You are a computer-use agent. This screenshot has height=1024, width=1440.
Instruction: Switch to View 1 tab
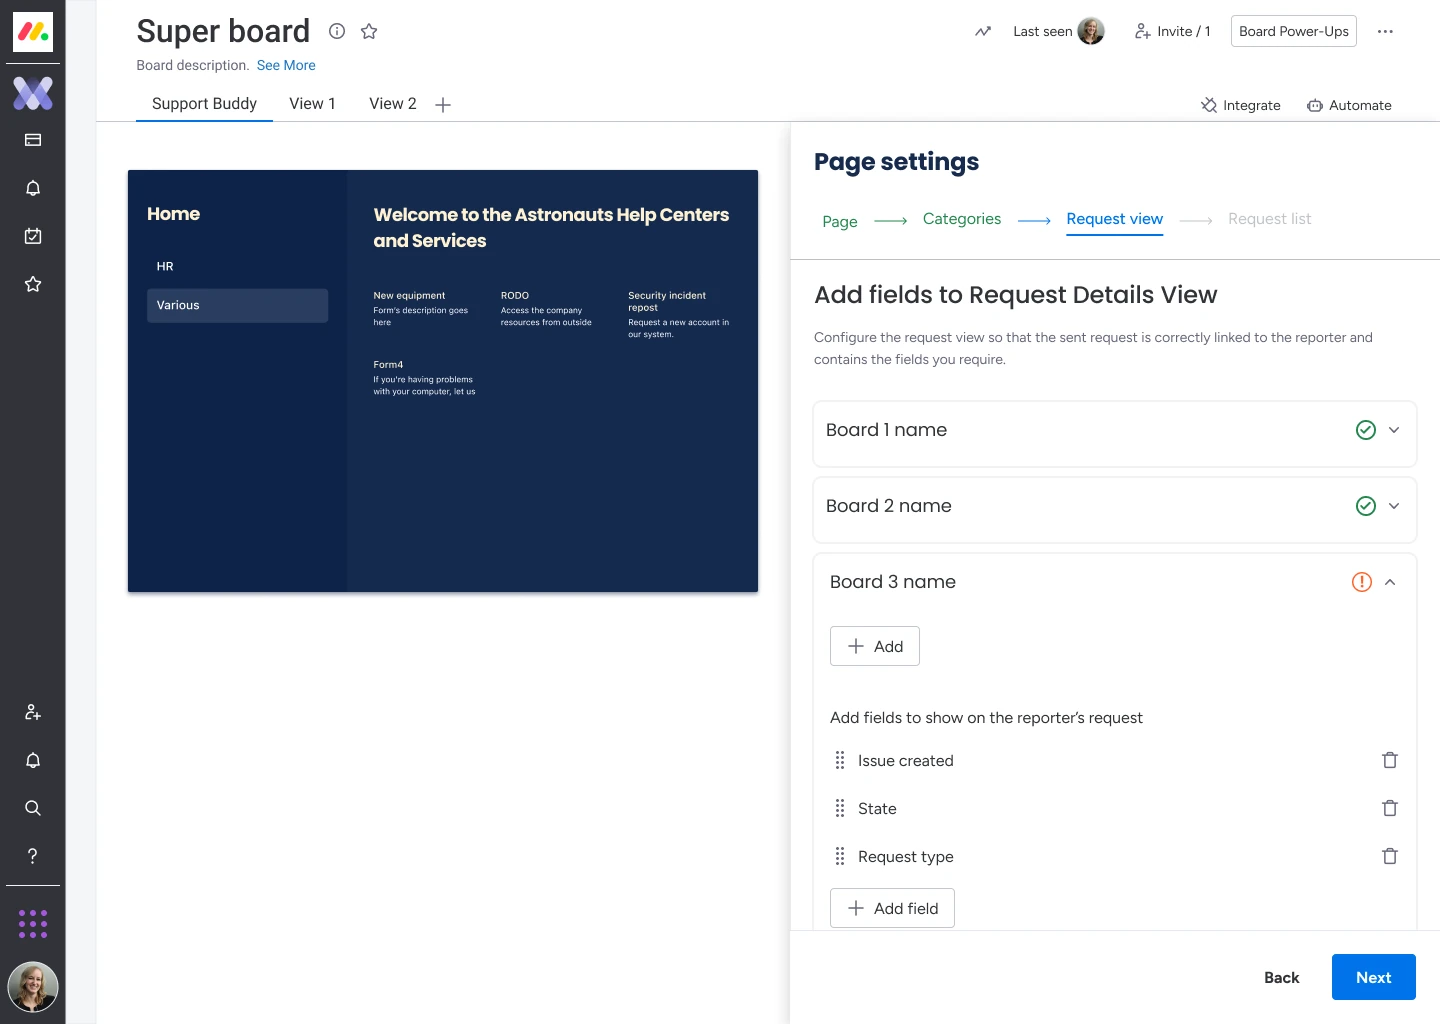[x=312, y=104]
